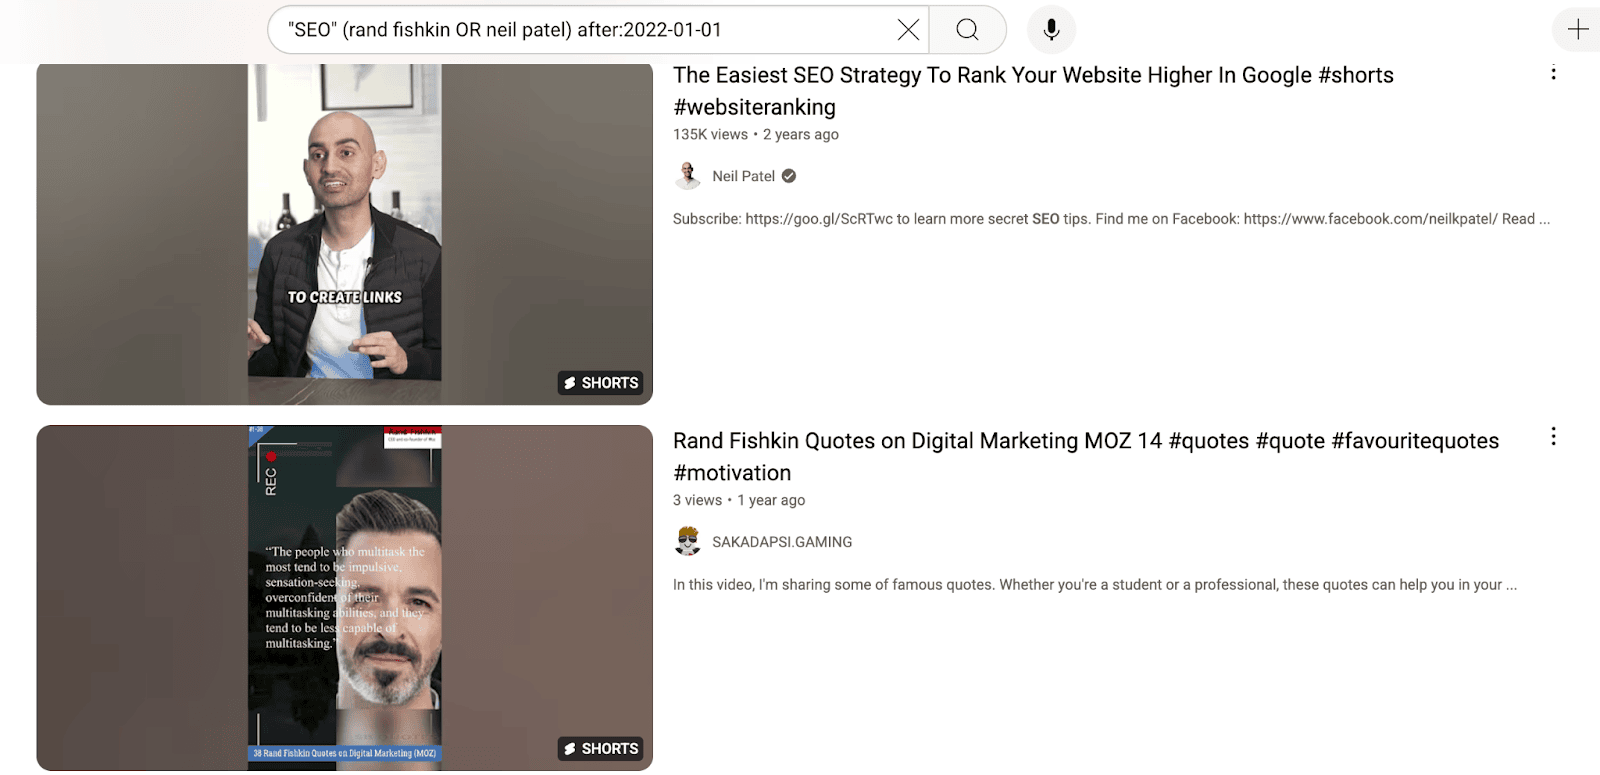Click the magnifier search button
Screen dimensions: 1600x775
(967, 30)
